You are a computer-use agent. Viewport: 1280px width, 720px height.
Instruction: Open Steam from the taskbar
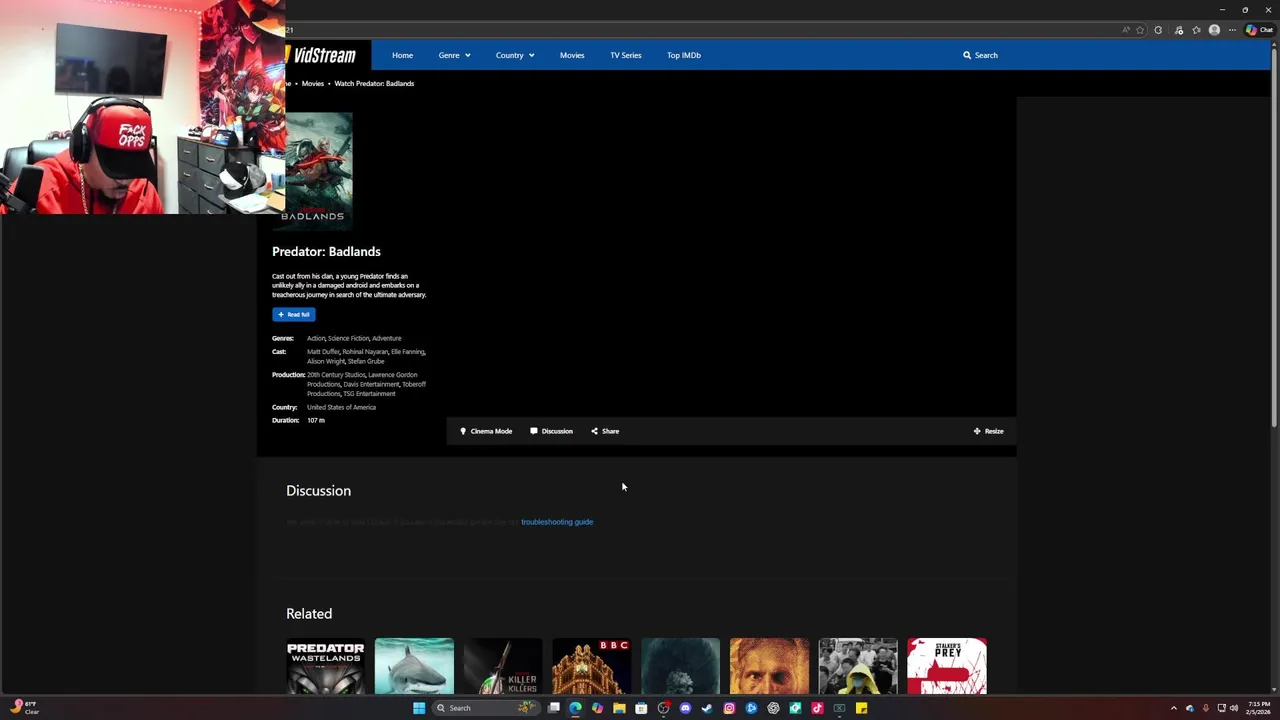tap(707, 708)
